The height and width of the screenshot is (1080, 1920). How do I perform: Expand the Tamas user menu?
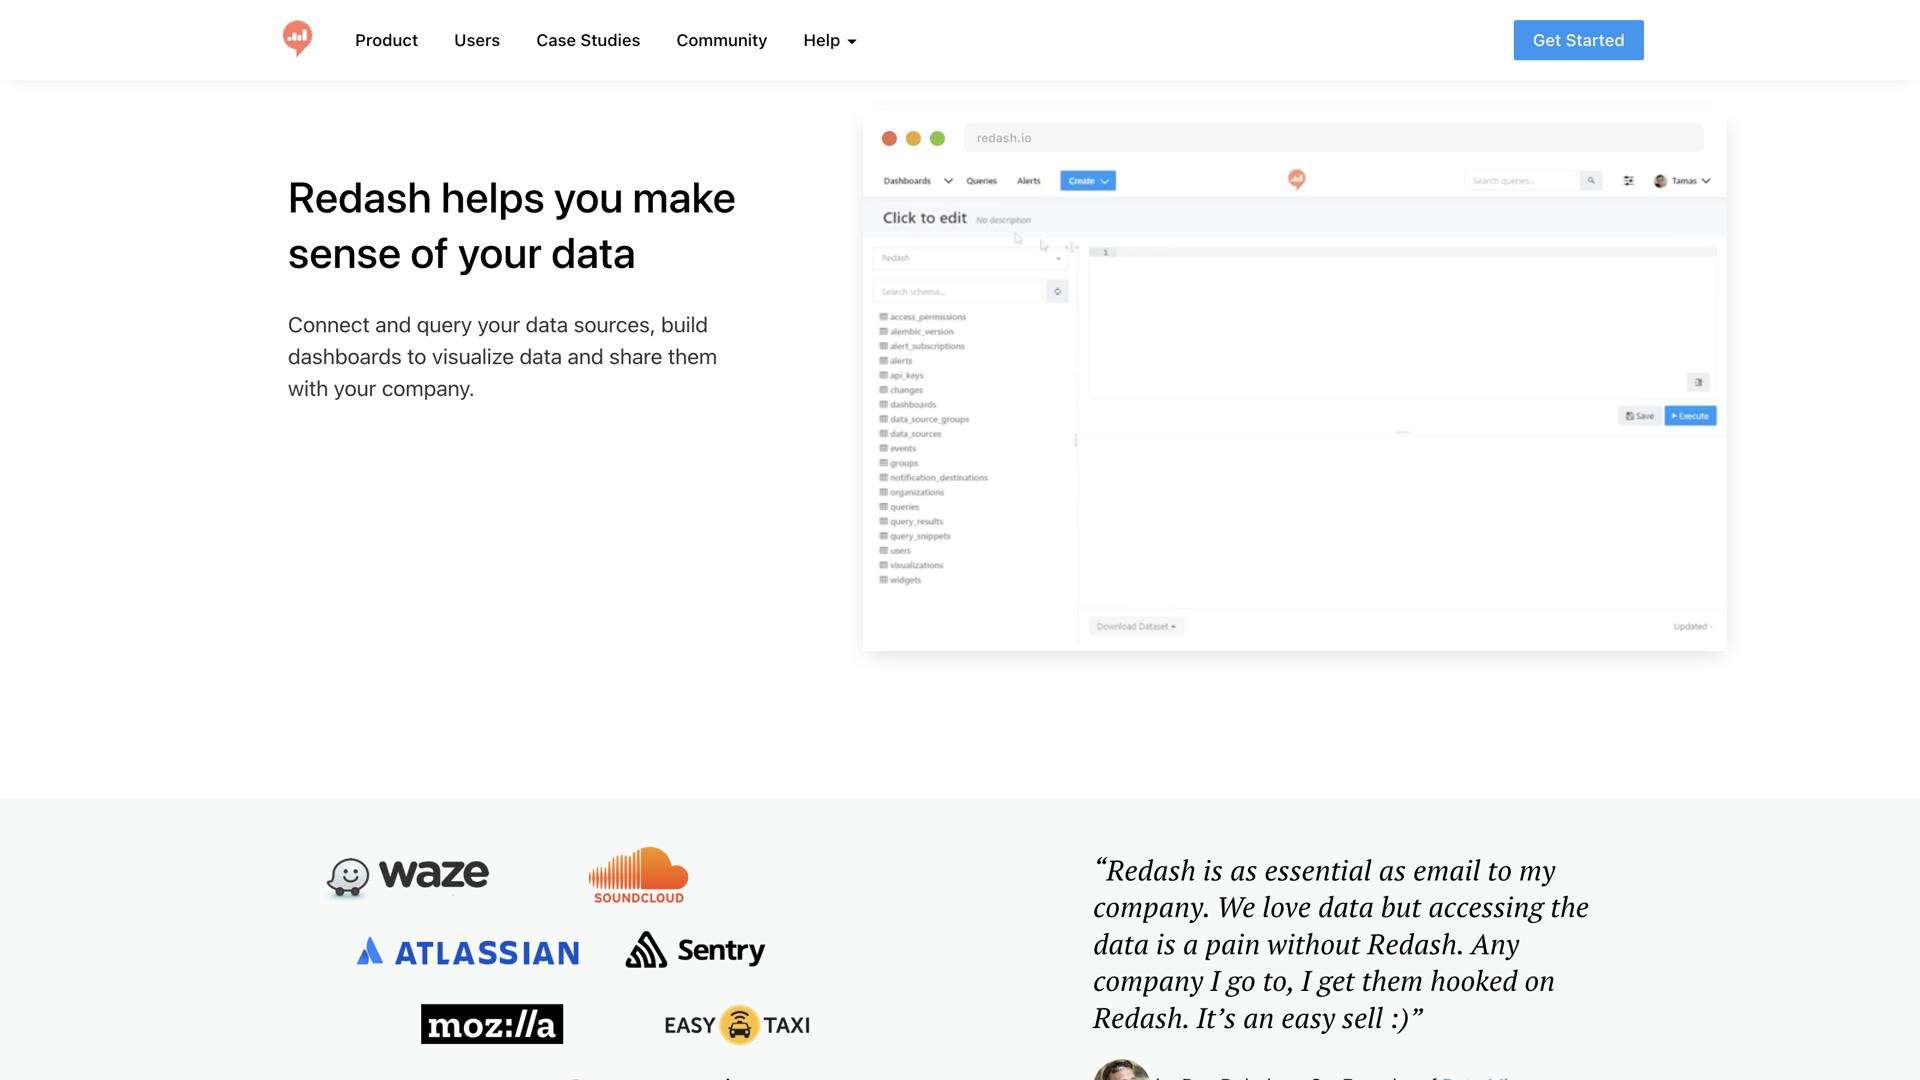click(1682, 181)
